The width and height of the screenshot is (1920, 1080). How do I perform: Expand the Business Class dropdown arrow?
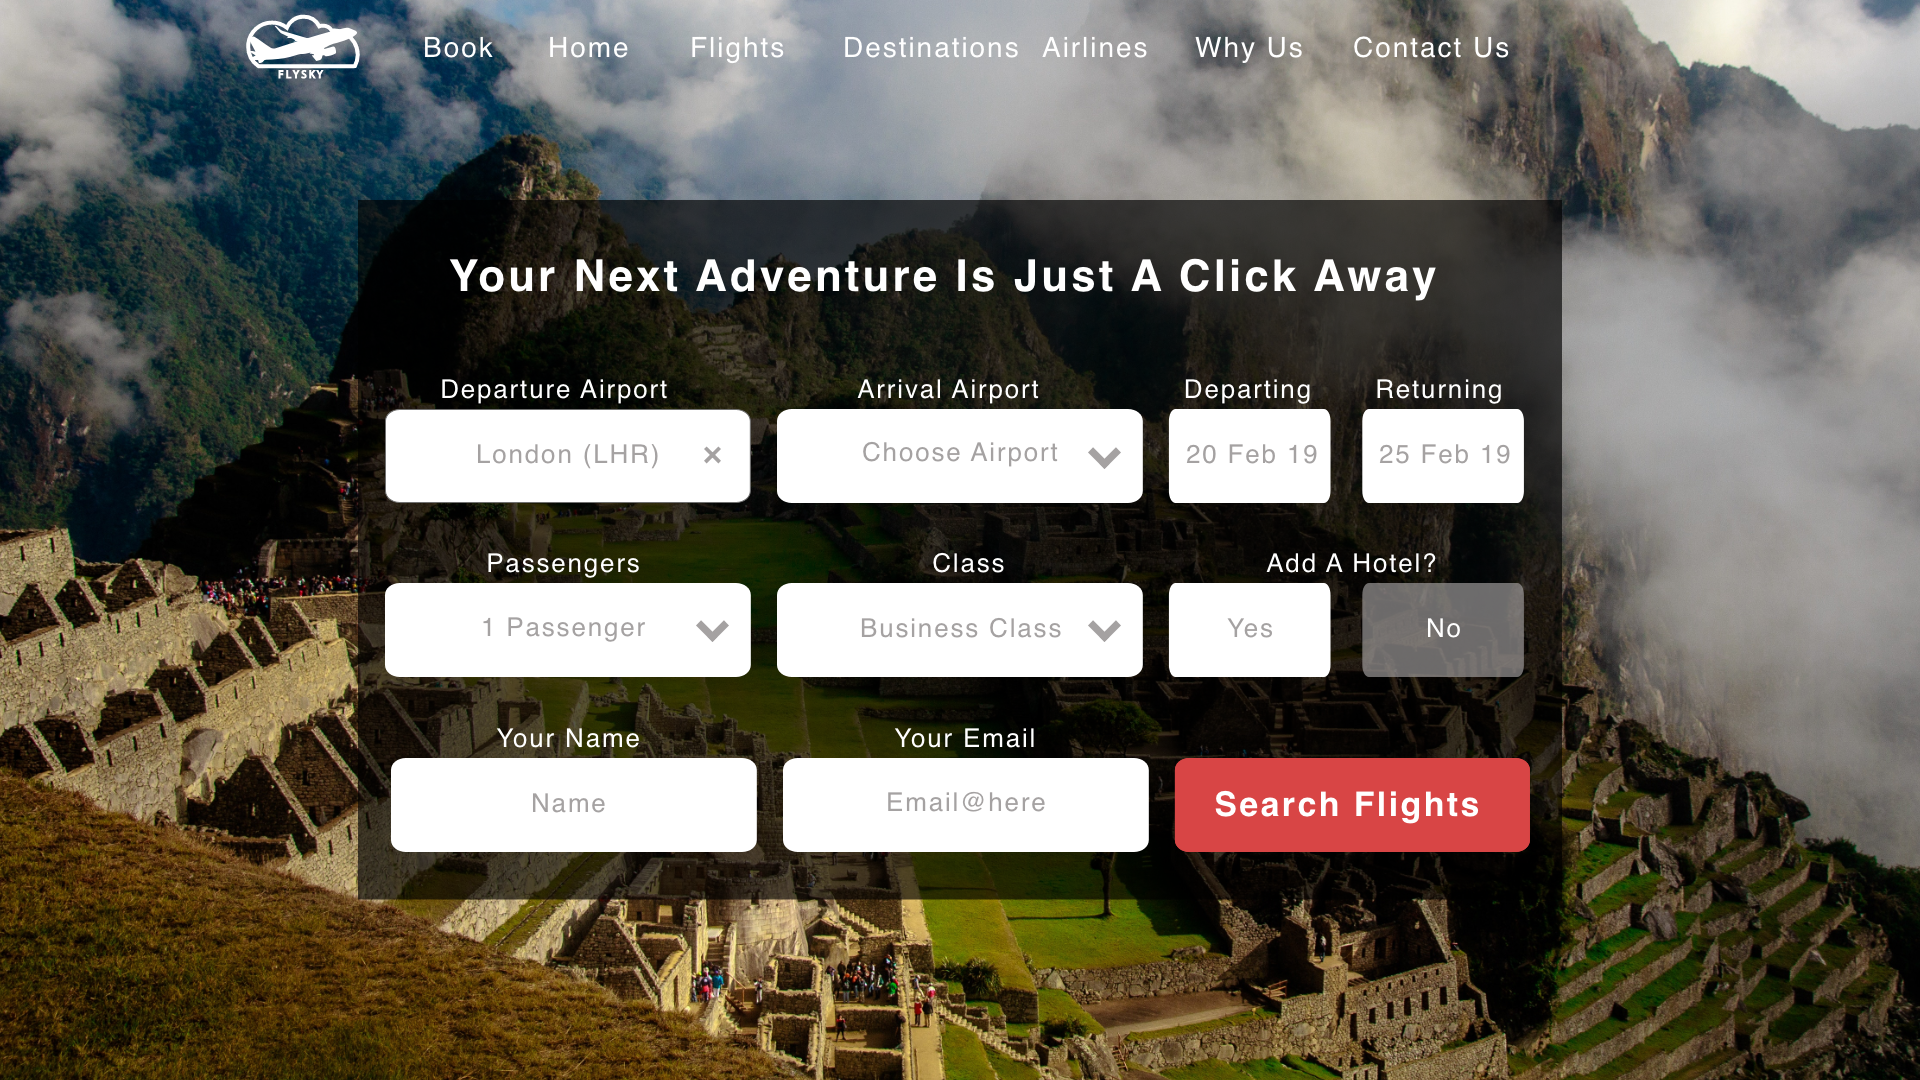click(x=1104, y=631)
